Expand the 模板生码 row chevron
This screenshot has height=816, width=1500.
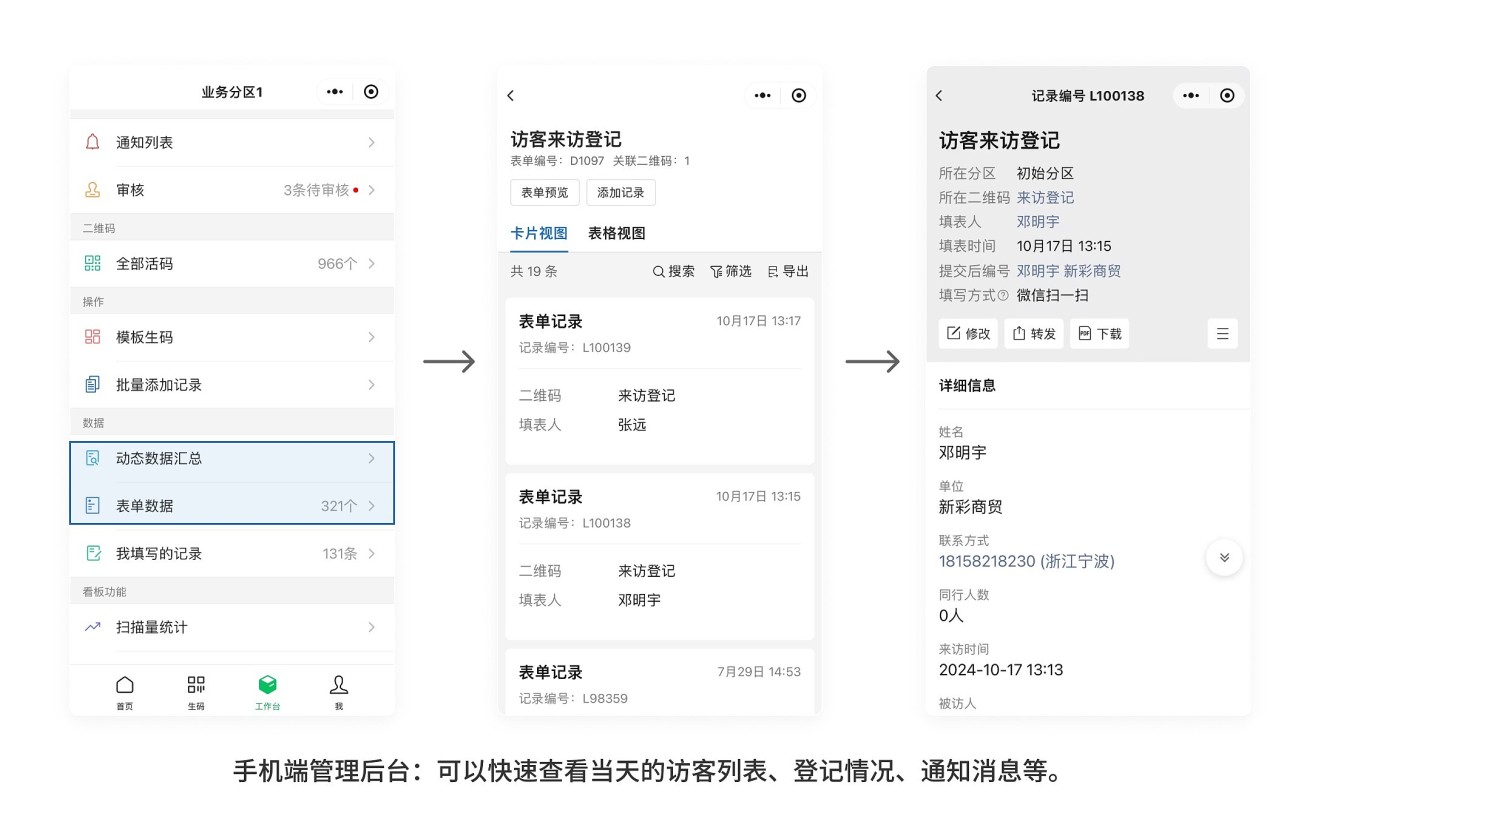pos(371,337)
